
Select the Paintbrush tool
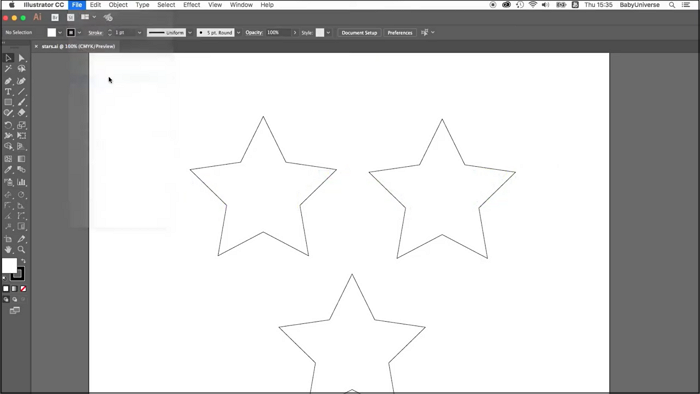21,102
